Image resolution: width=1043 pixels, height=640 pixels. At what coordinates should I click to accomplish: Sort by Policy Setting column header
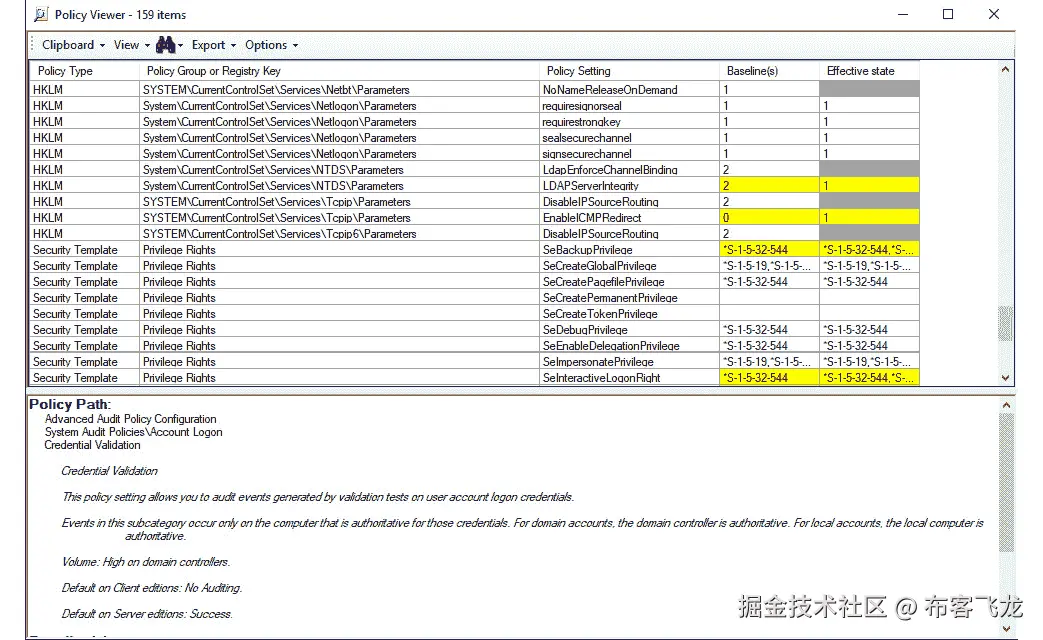coord(629,71)
